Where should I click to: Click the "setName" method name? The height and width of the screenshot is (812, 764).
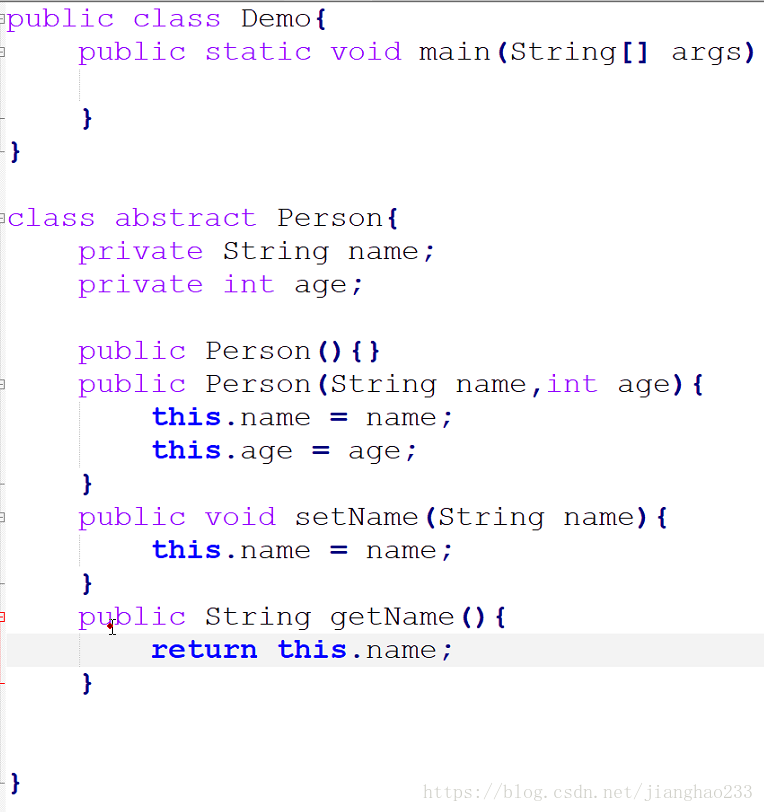pos(356,517)
